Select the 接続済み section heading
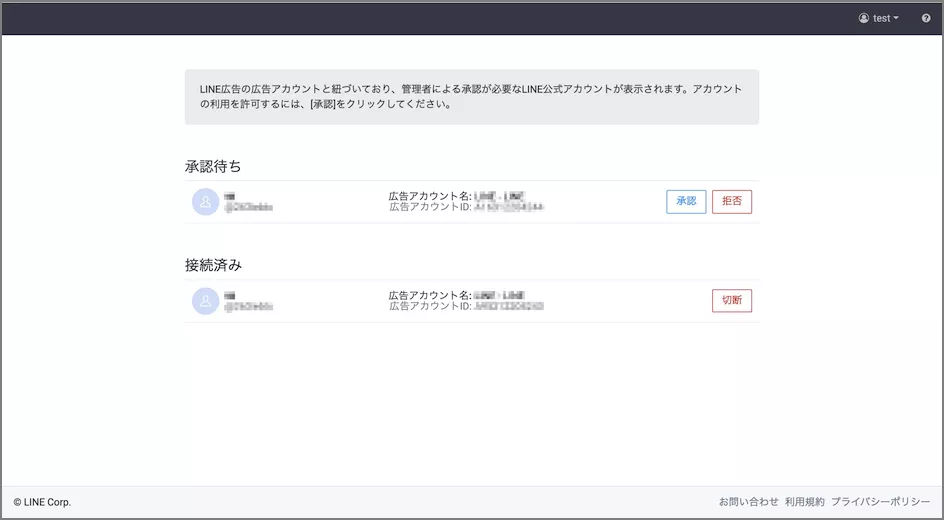This screenshot has height=520, width=944. pos(213,265)
